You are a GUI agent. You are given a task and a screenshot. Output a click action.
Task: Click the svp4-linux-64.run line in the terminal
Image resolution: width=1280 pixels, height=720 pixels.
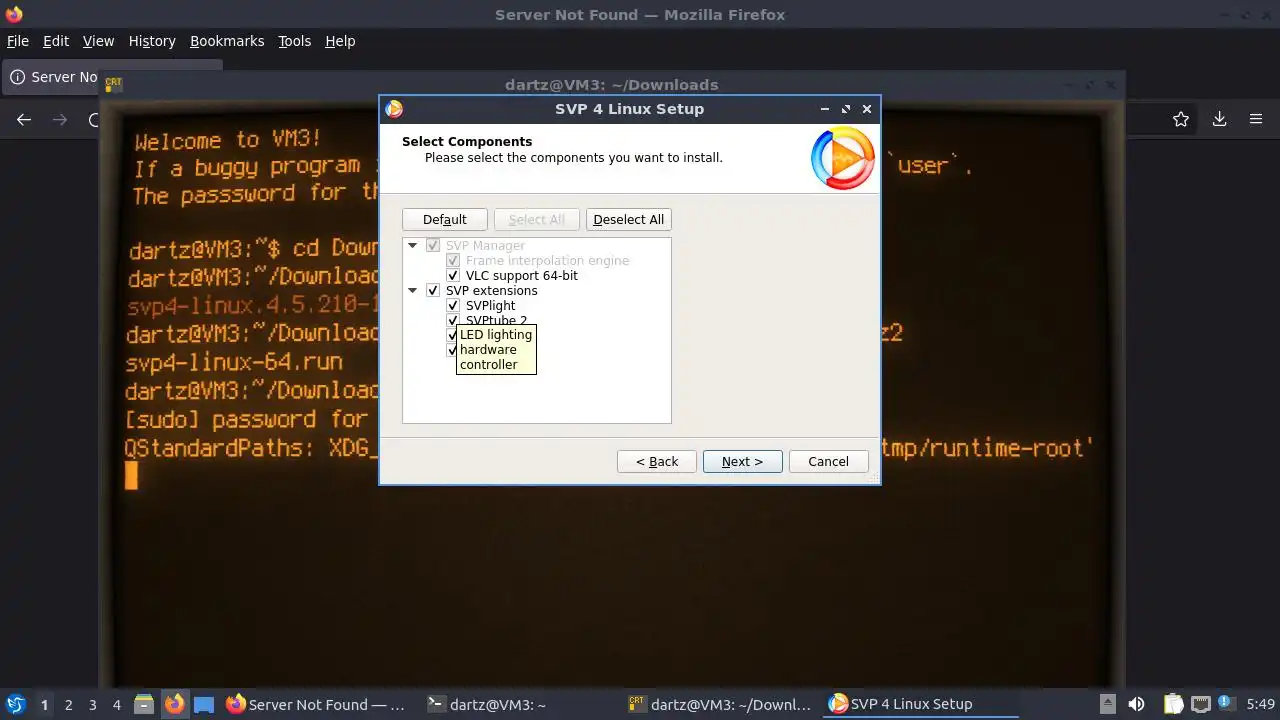click(x=235, y=362)
